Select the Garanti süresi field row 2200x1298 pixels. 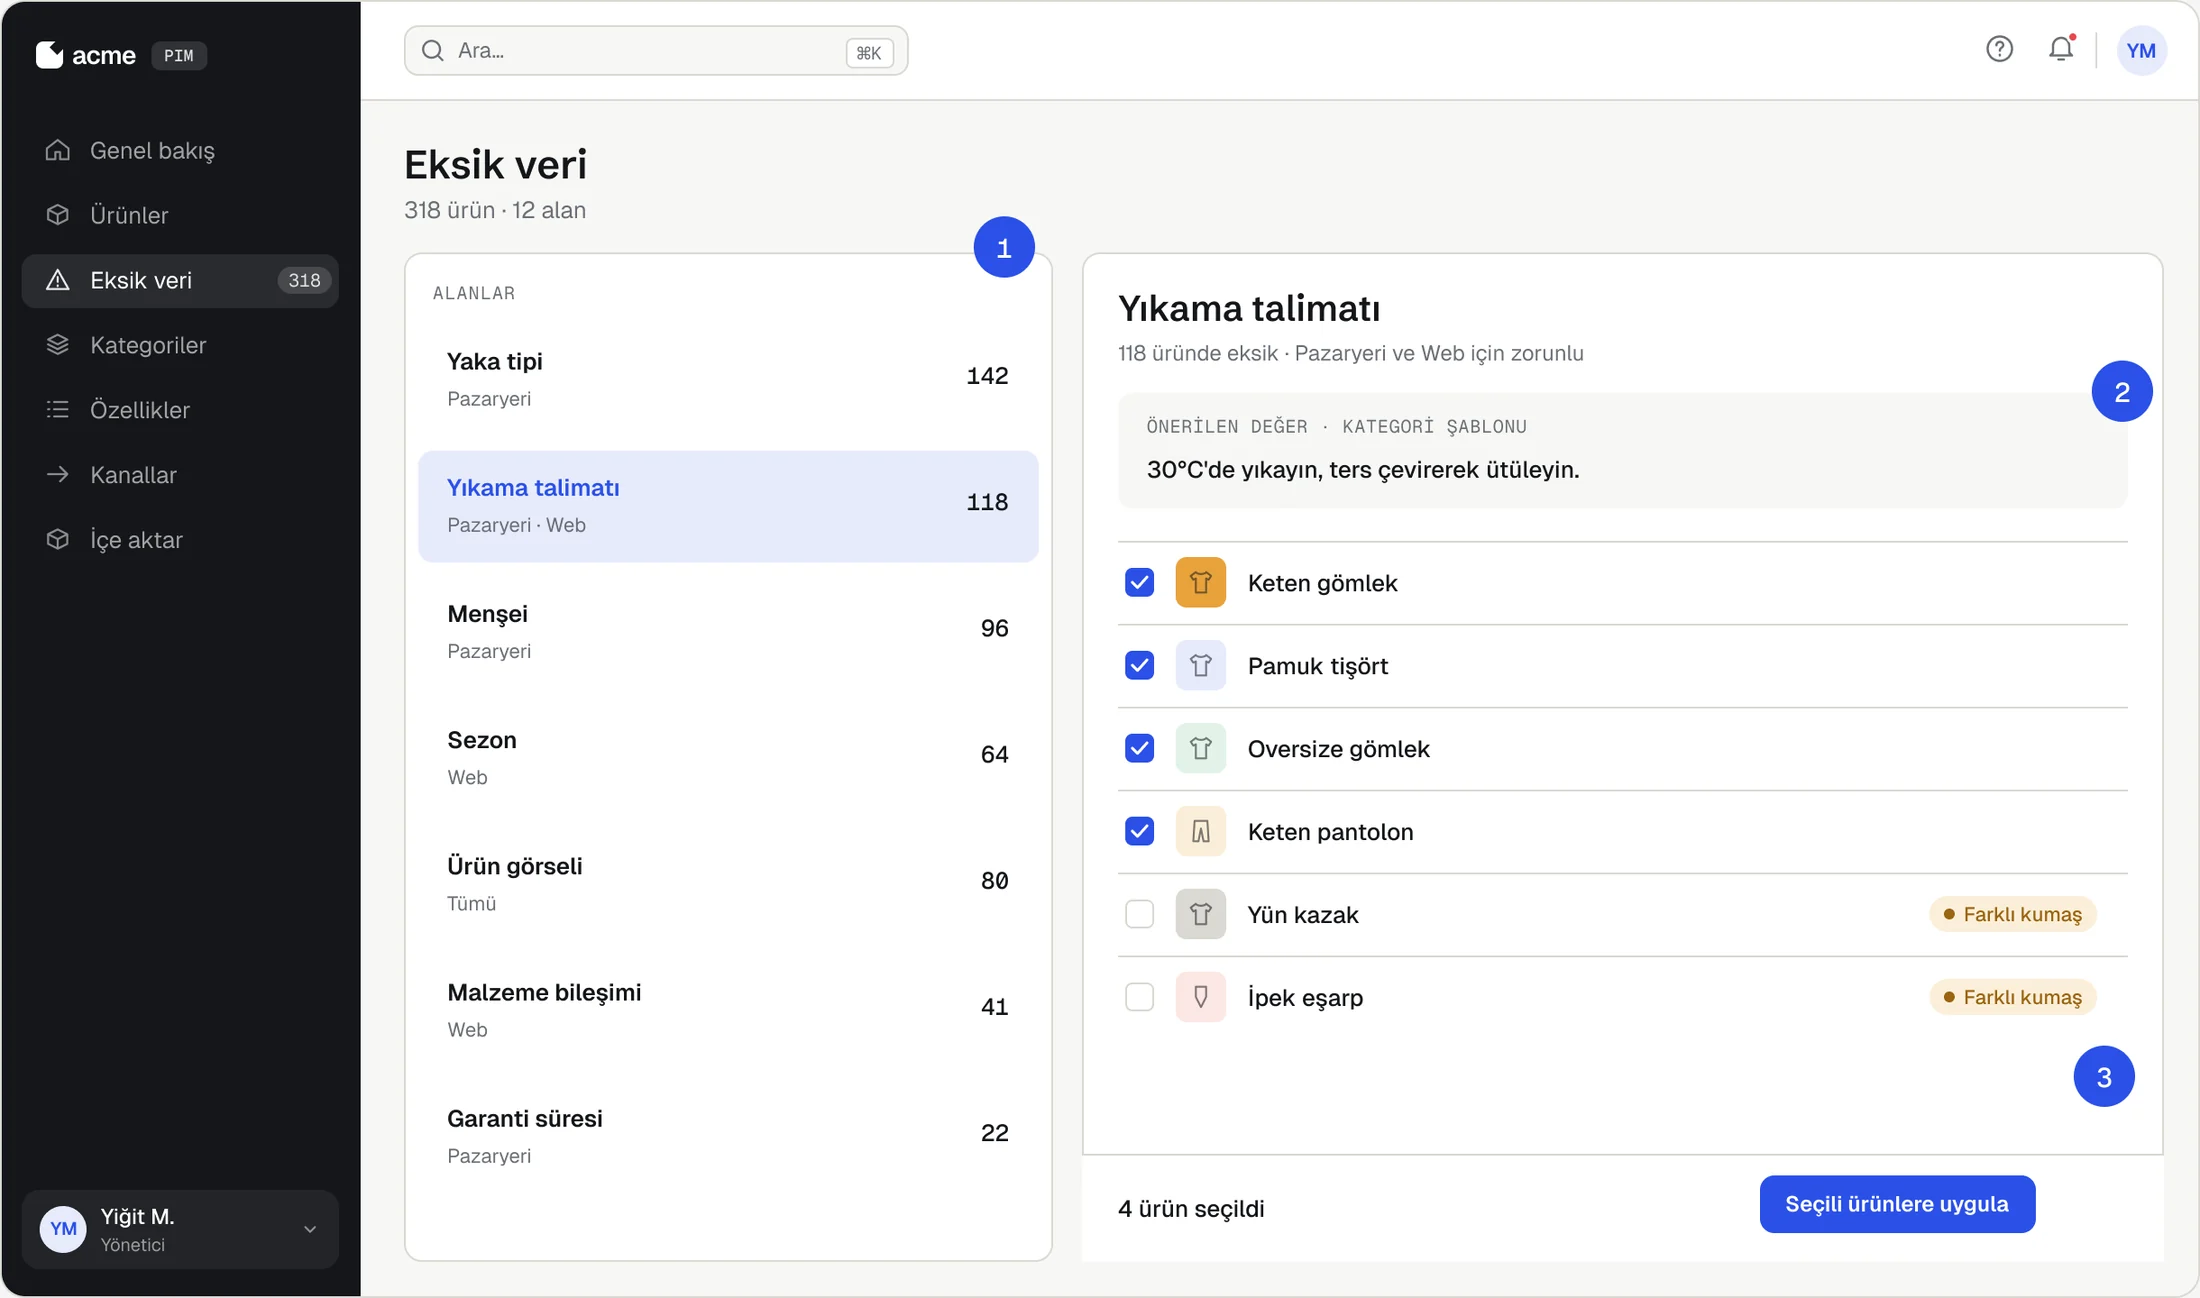point(728,1135)
